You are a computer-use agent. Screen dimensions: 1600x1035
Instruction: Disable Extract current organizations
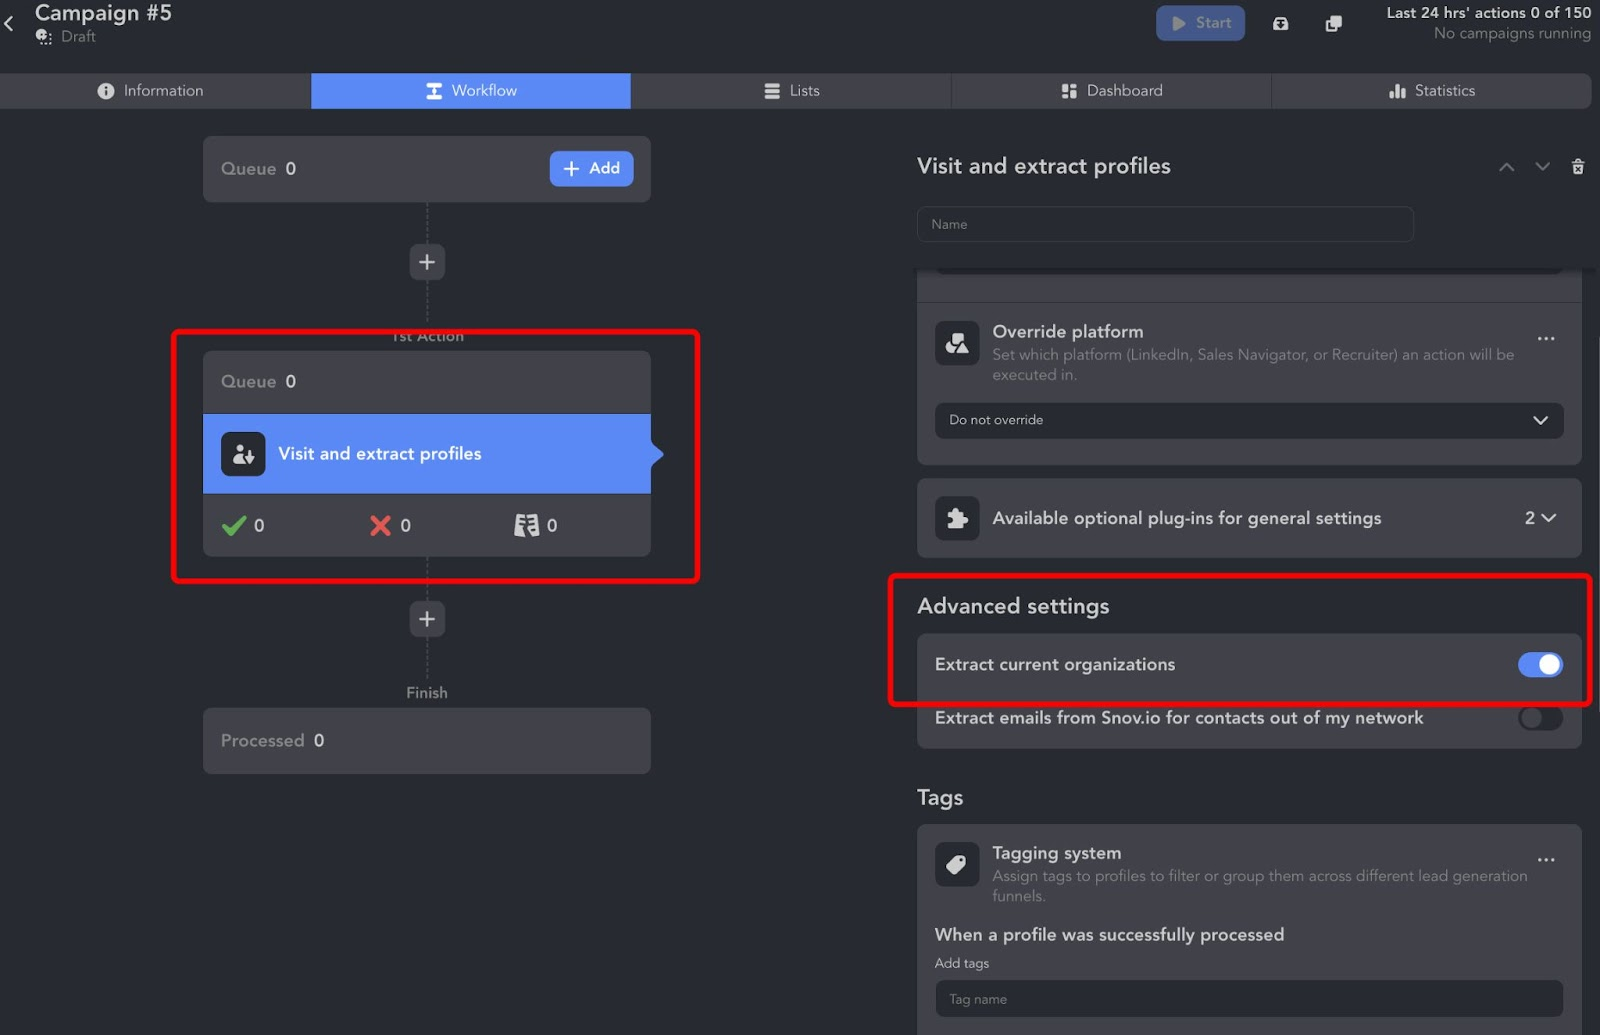[1540, 664]
